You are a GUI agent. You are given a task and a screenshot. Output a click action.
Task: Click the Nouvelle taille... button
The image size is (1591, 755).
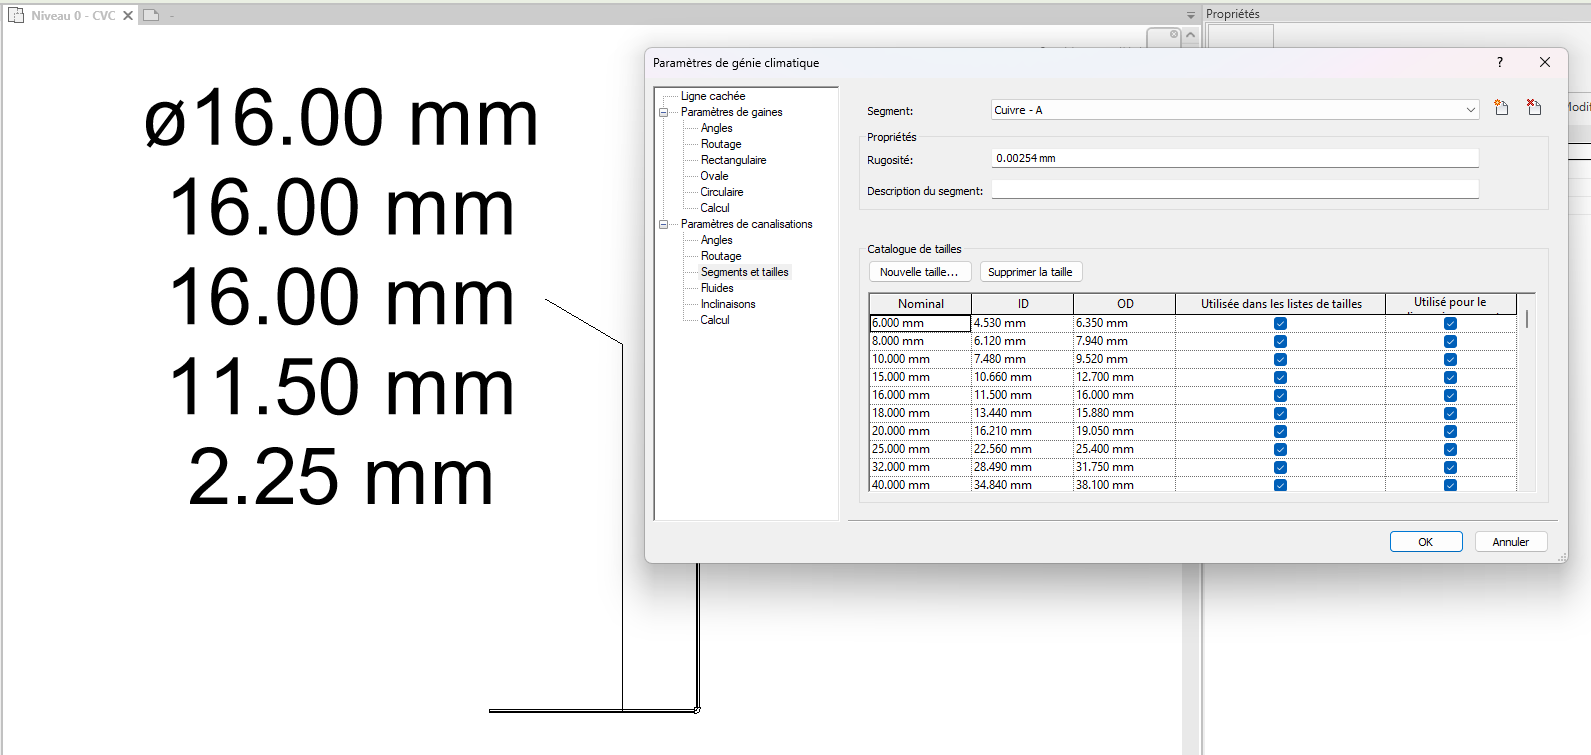[918, 272]
